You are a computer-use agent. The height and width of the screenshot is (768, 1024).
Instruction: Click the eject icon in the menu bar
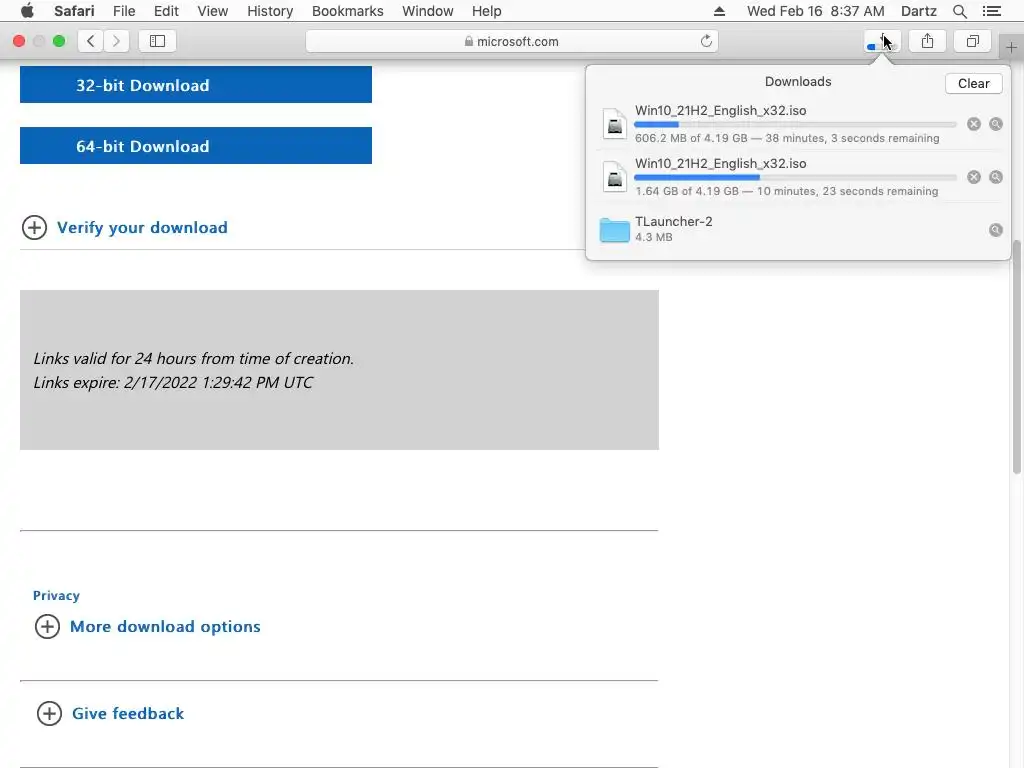click(x=719, y=11)
